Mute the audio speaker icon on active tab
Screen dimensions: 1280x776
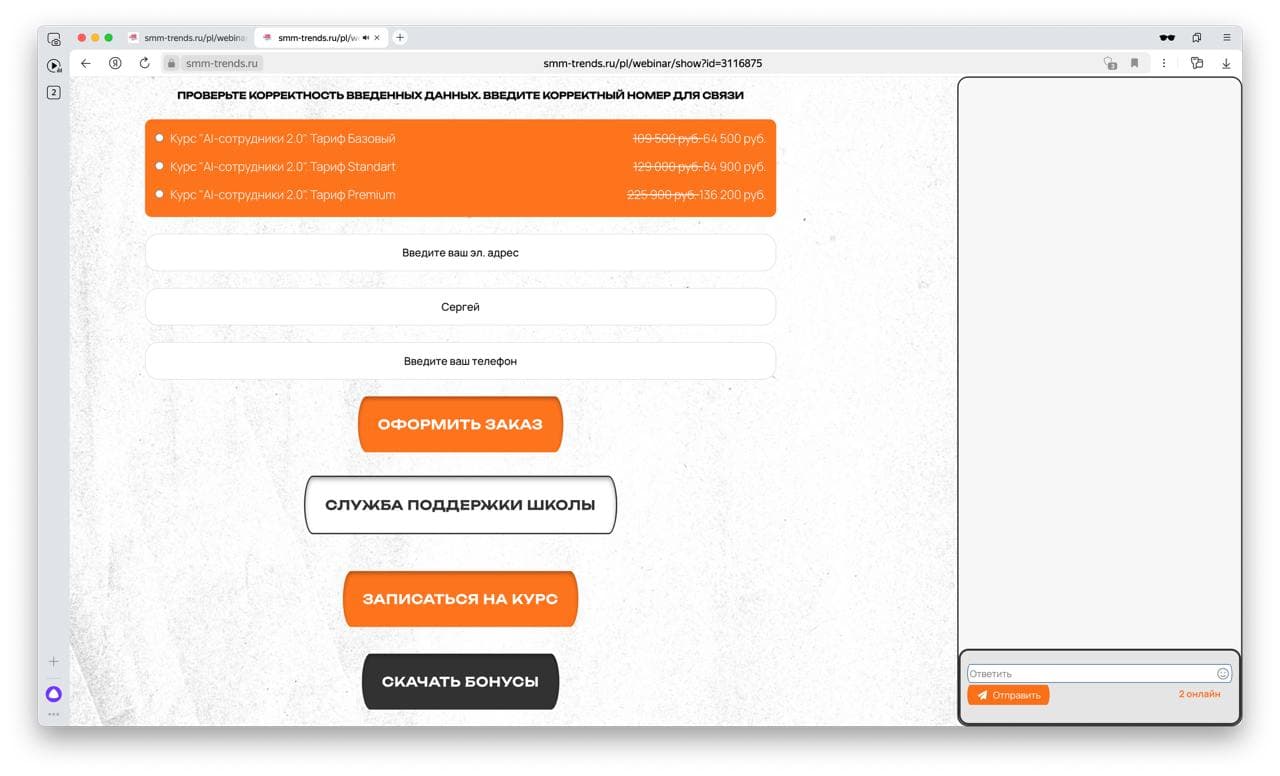[366, 37]
